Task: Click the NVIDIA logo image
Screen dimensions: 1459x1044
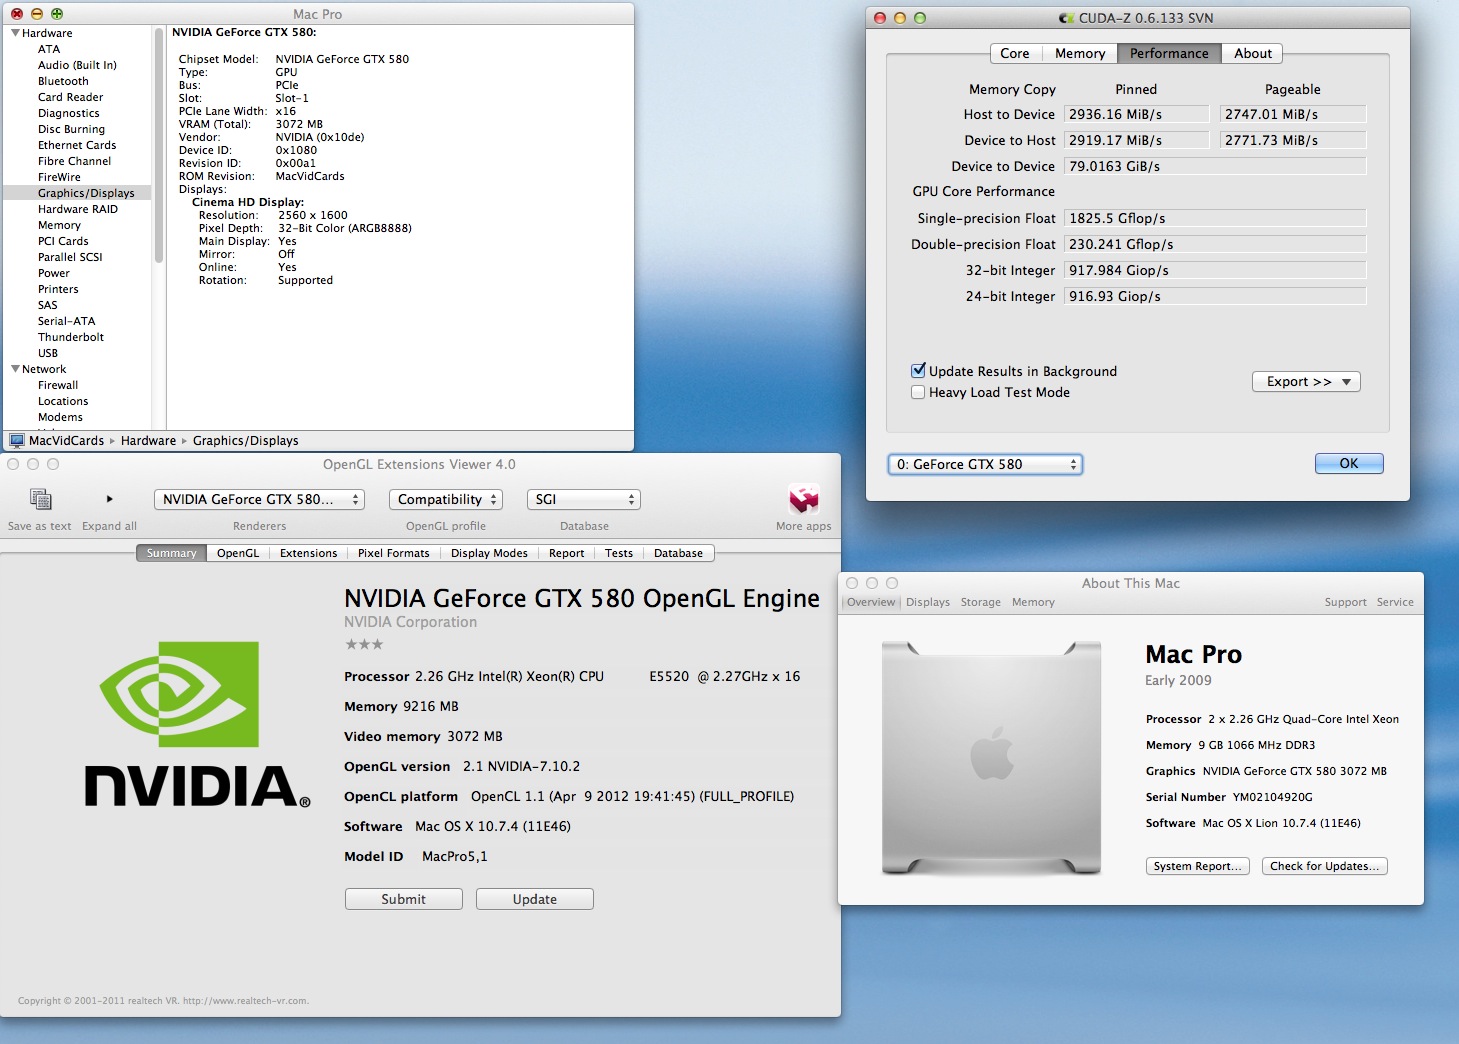Action: coord(197,724)
